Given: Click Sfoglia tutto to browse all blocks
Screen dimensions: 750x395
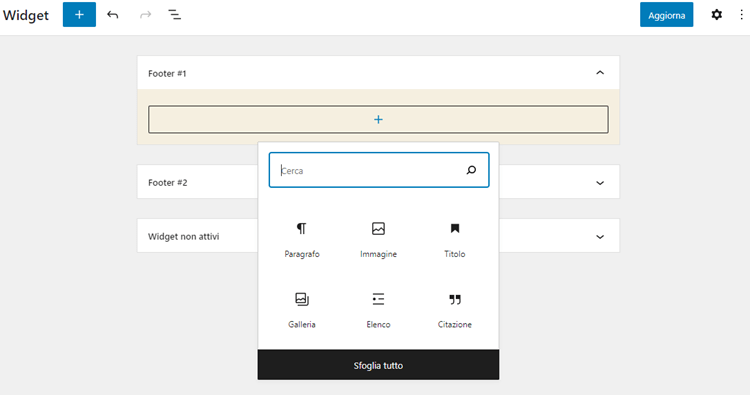Looking at the screenshot, I should (x=378, y=365).
